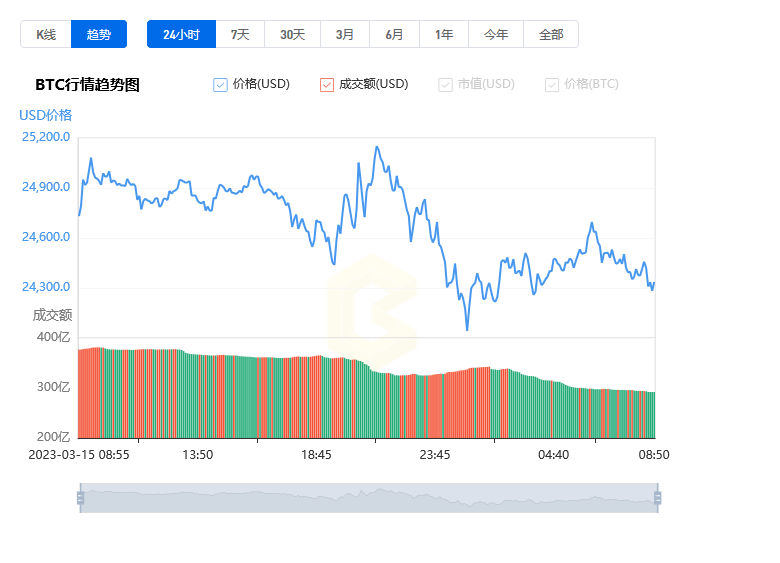Enable the 价格(BTC) checkbox

552,85
